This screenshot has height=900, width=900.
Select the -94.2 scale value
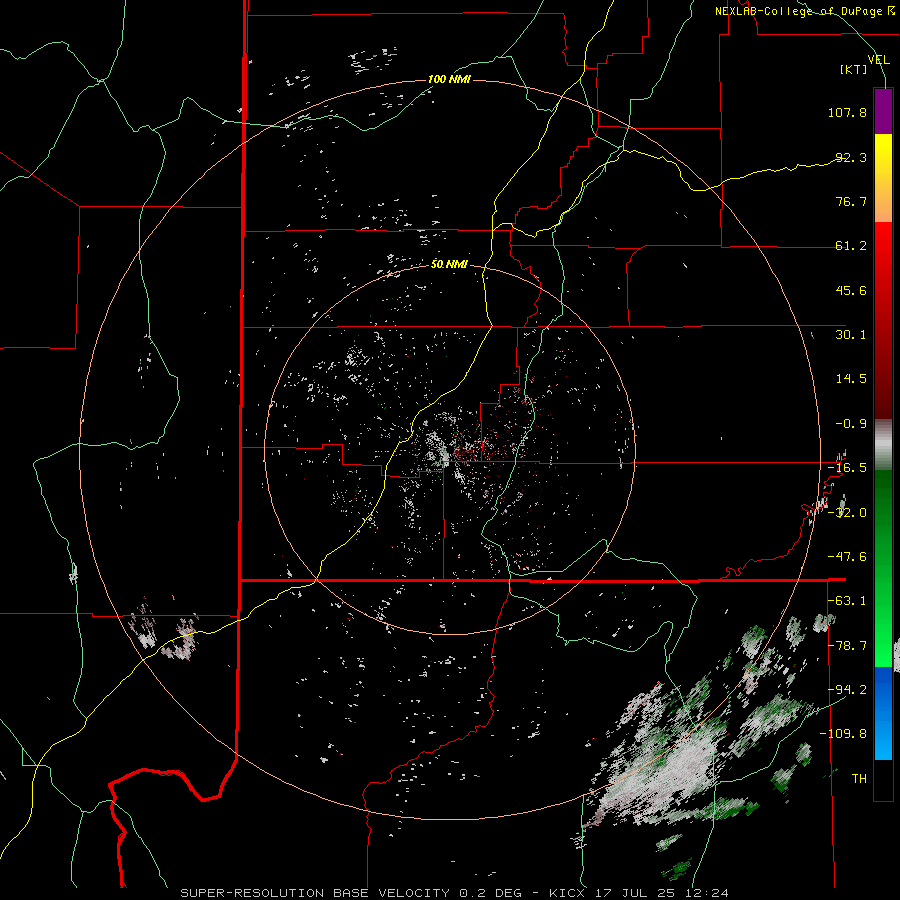click(847, 690)
